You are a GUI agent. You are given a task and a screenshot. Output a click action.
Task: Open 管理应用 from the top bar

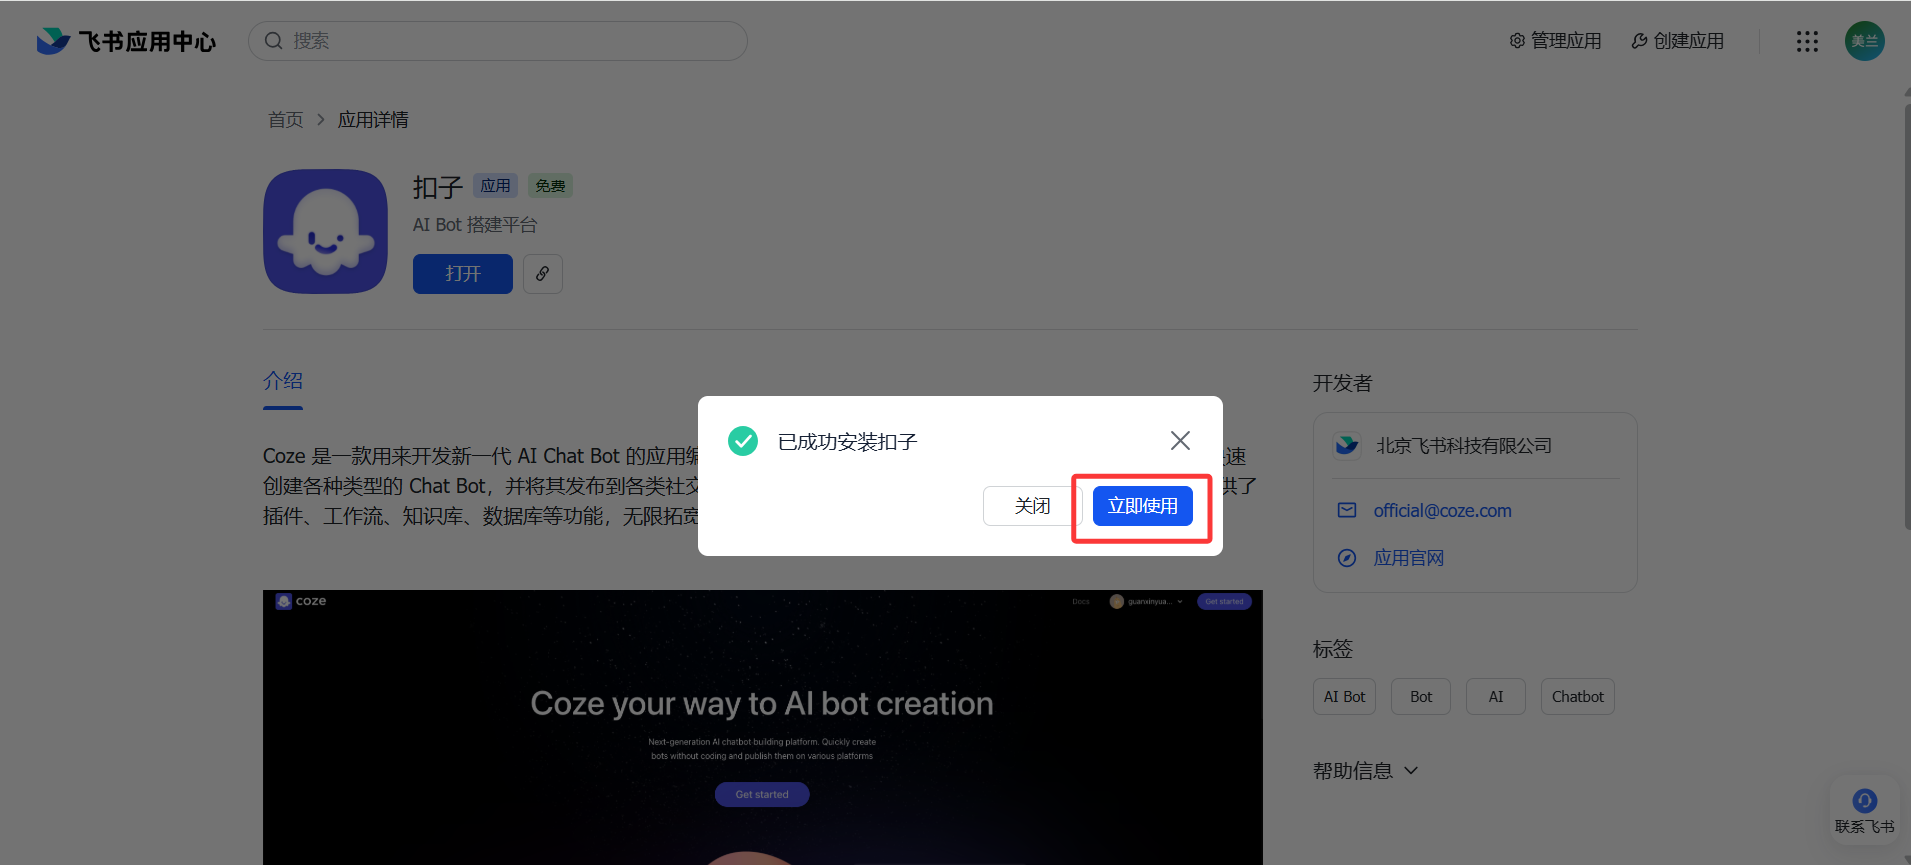point(1555,41)
